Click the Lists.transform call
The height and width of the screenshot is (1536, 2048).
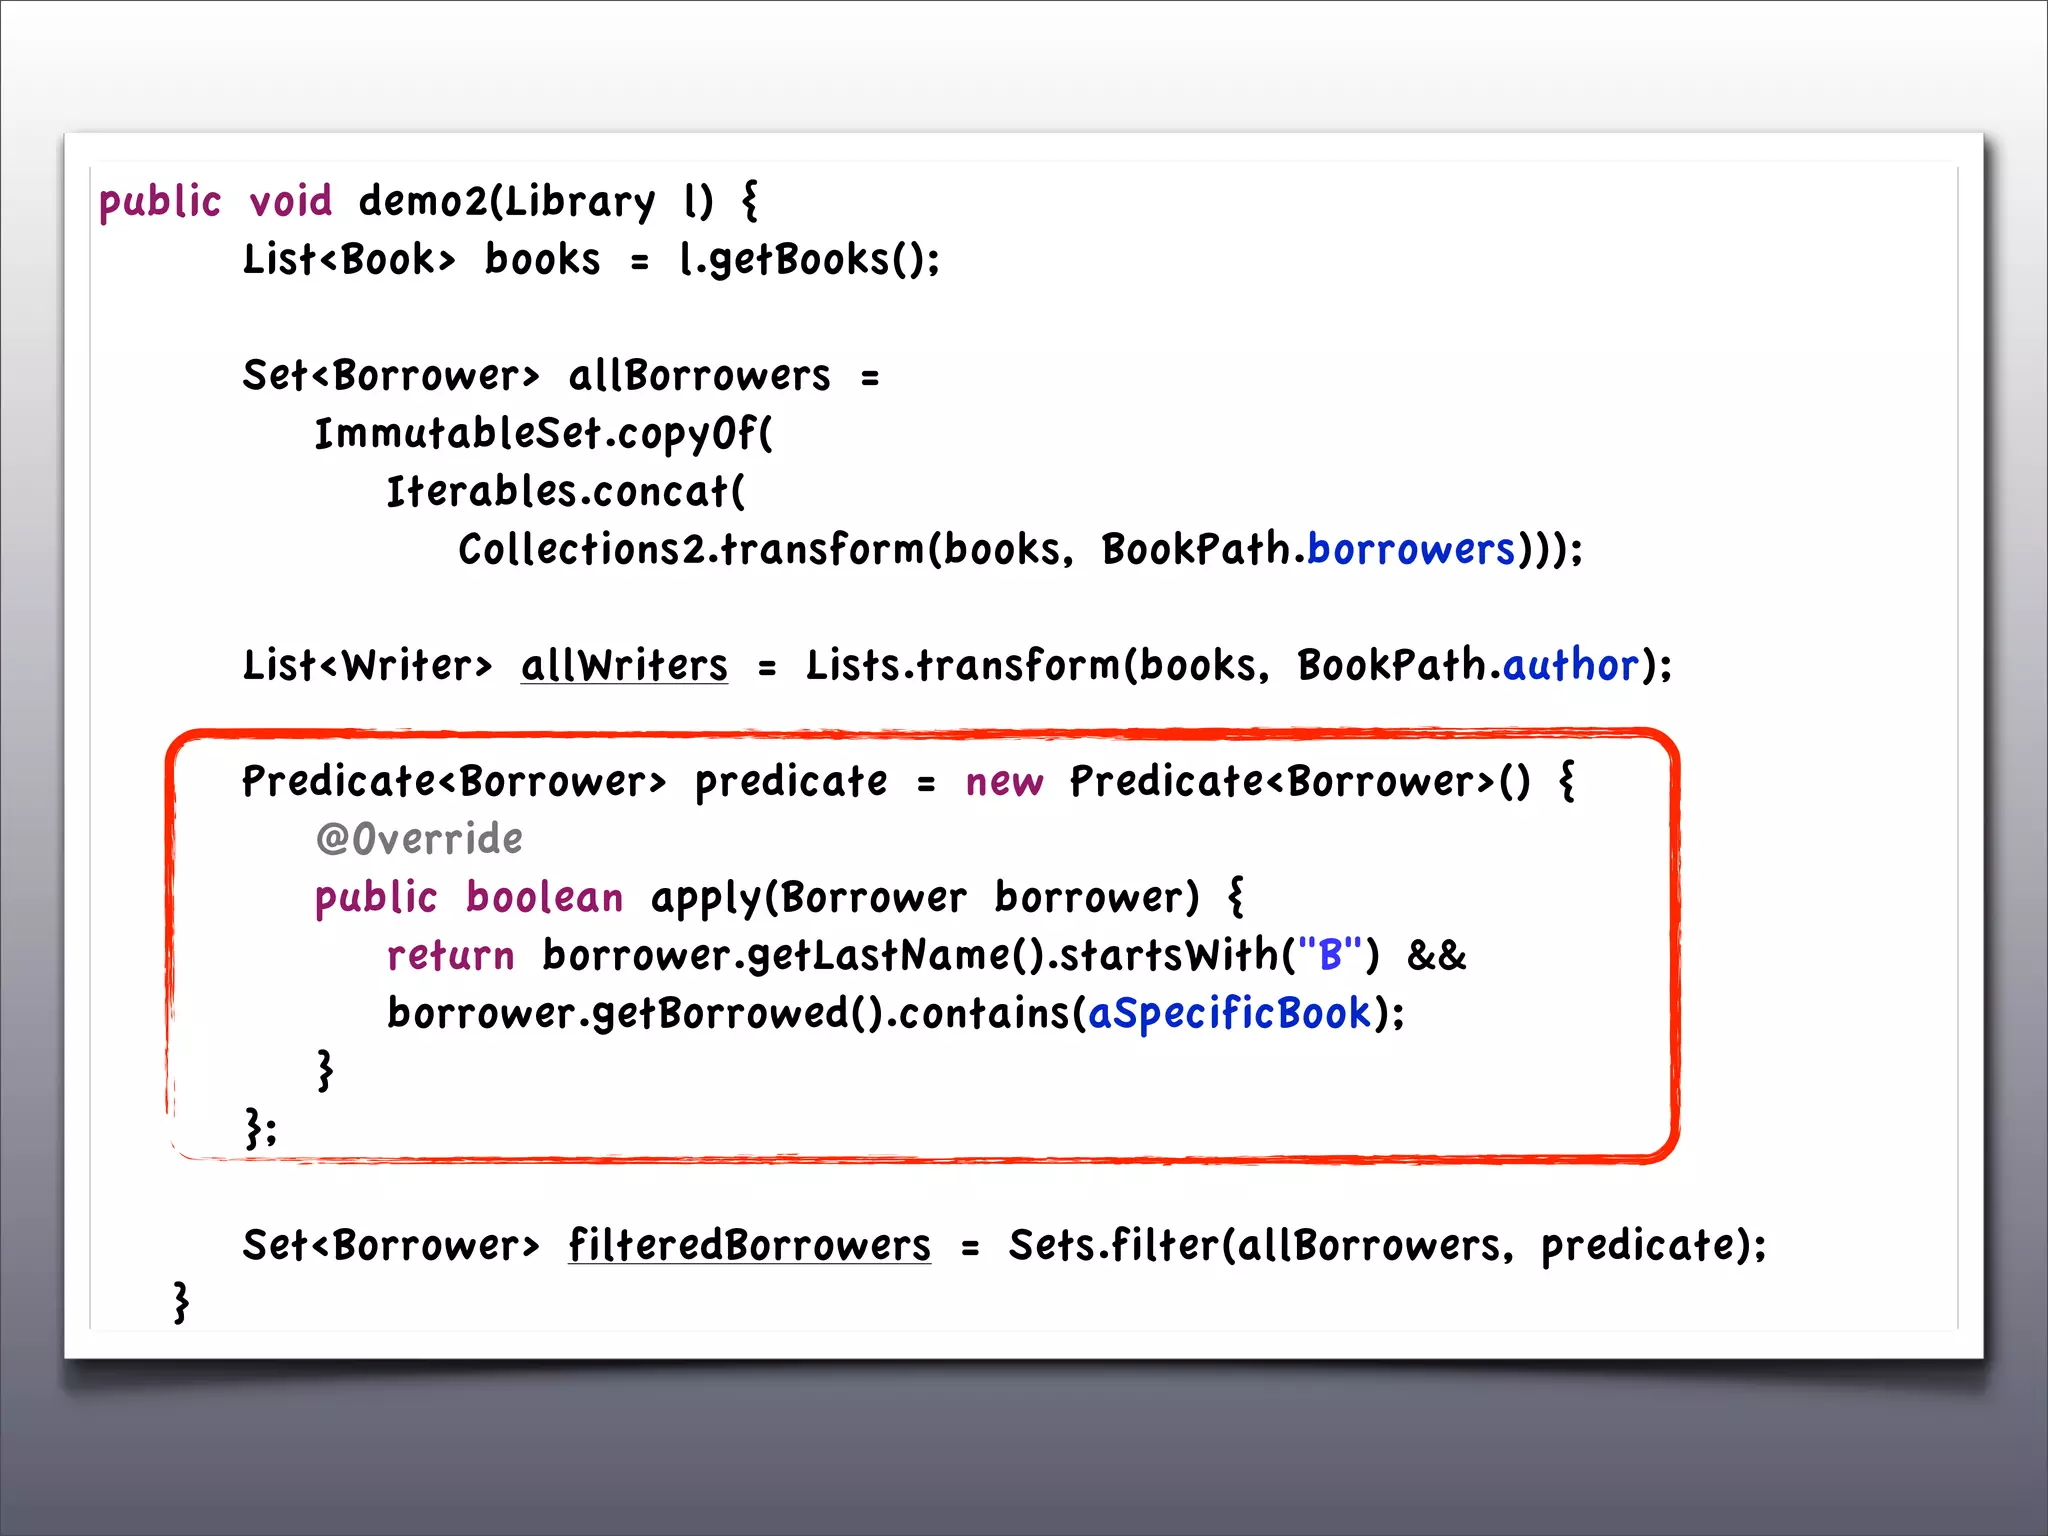click(964, 665)
